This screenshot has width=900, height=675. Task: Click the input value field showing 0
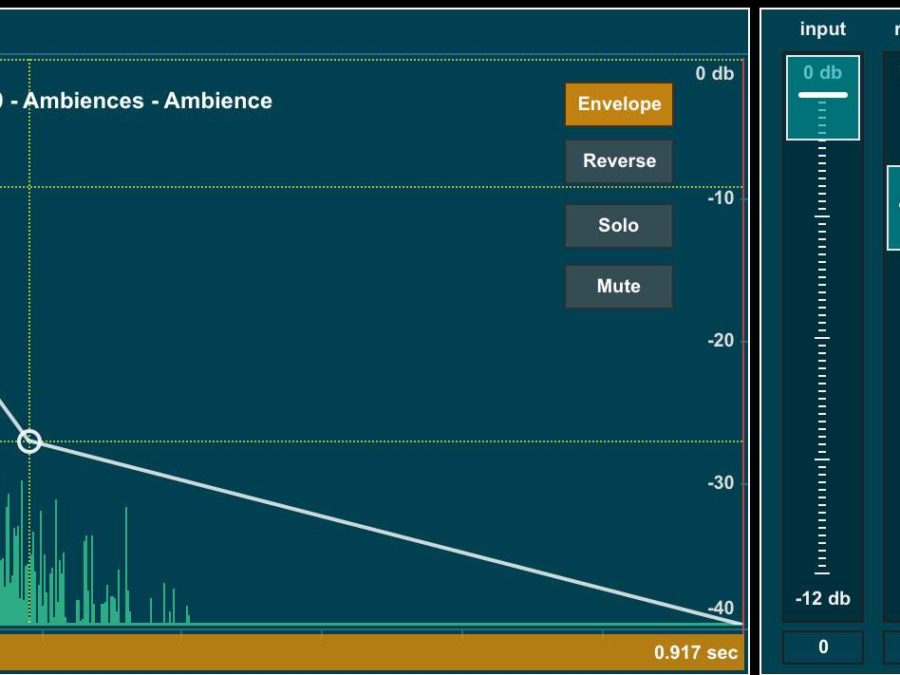pos(822,647)
